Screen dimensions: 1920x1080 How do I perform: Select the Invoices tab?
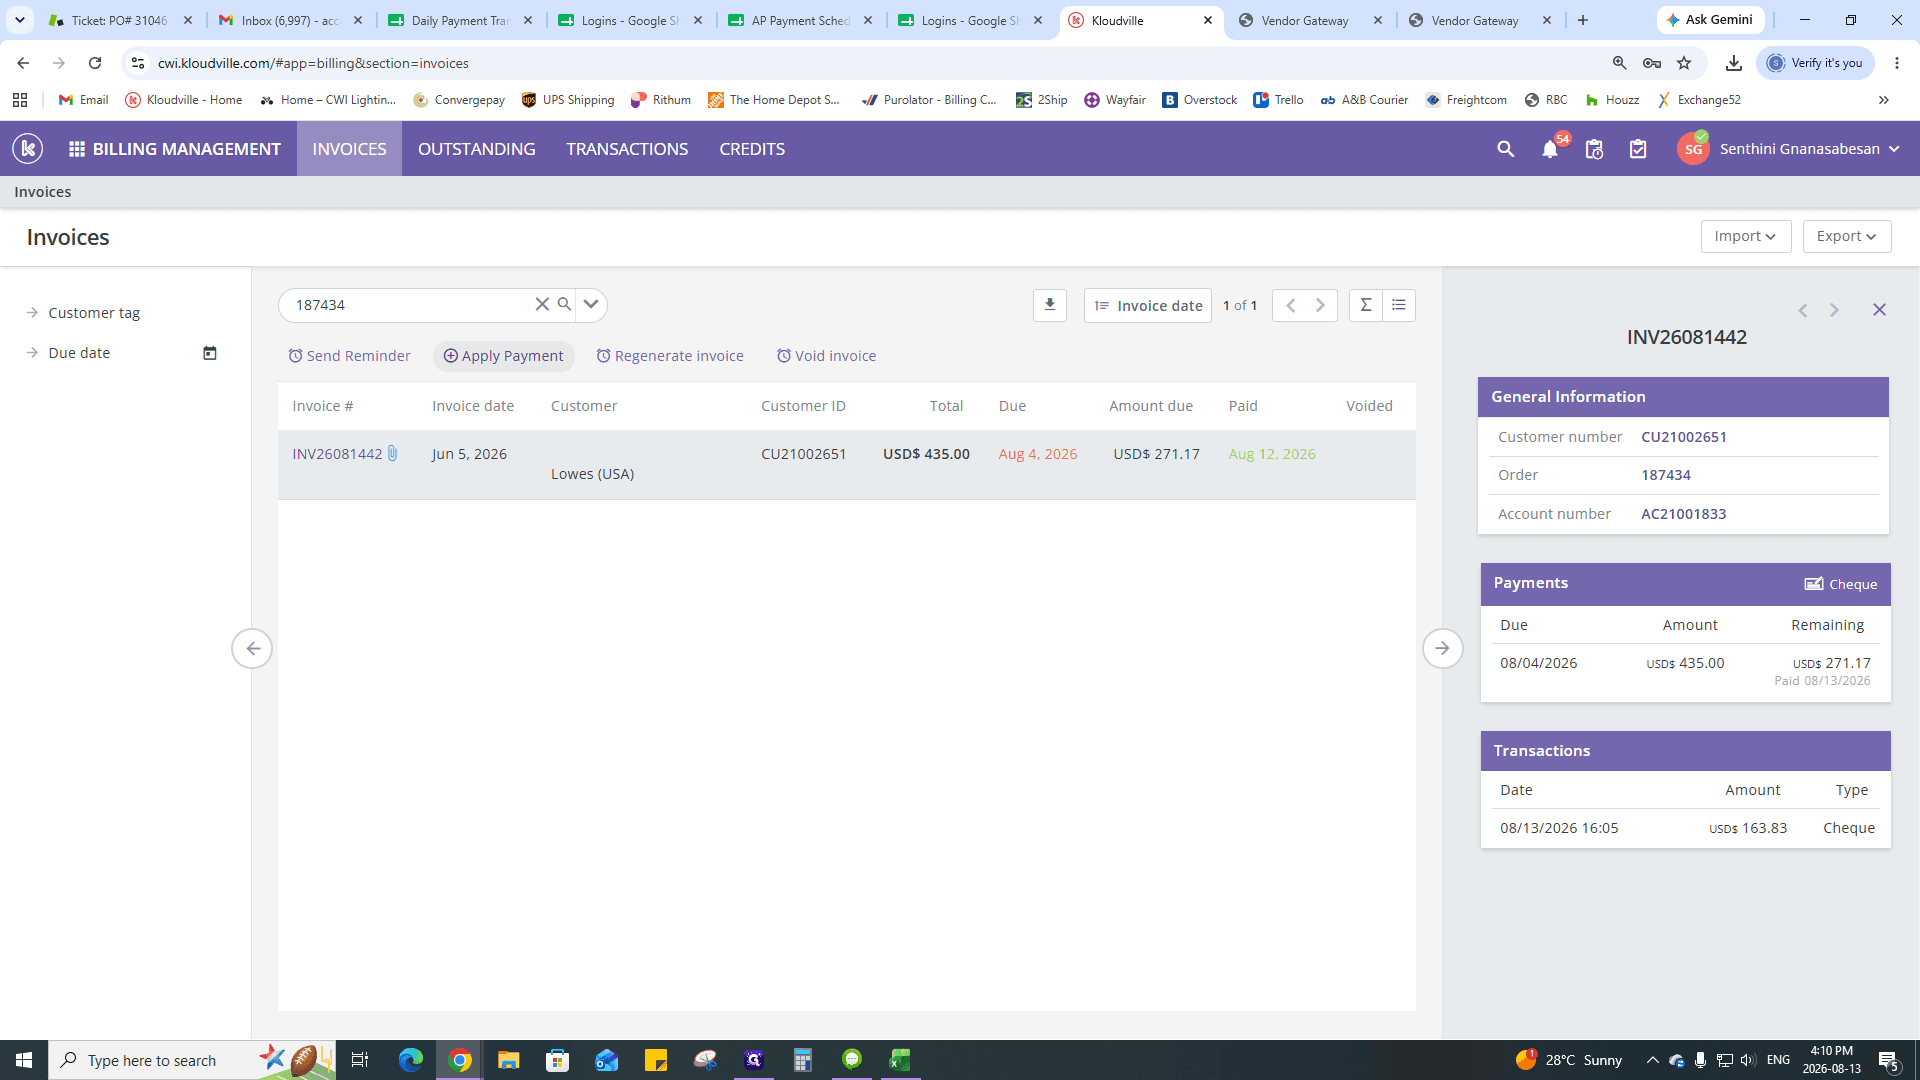[349, 149]
